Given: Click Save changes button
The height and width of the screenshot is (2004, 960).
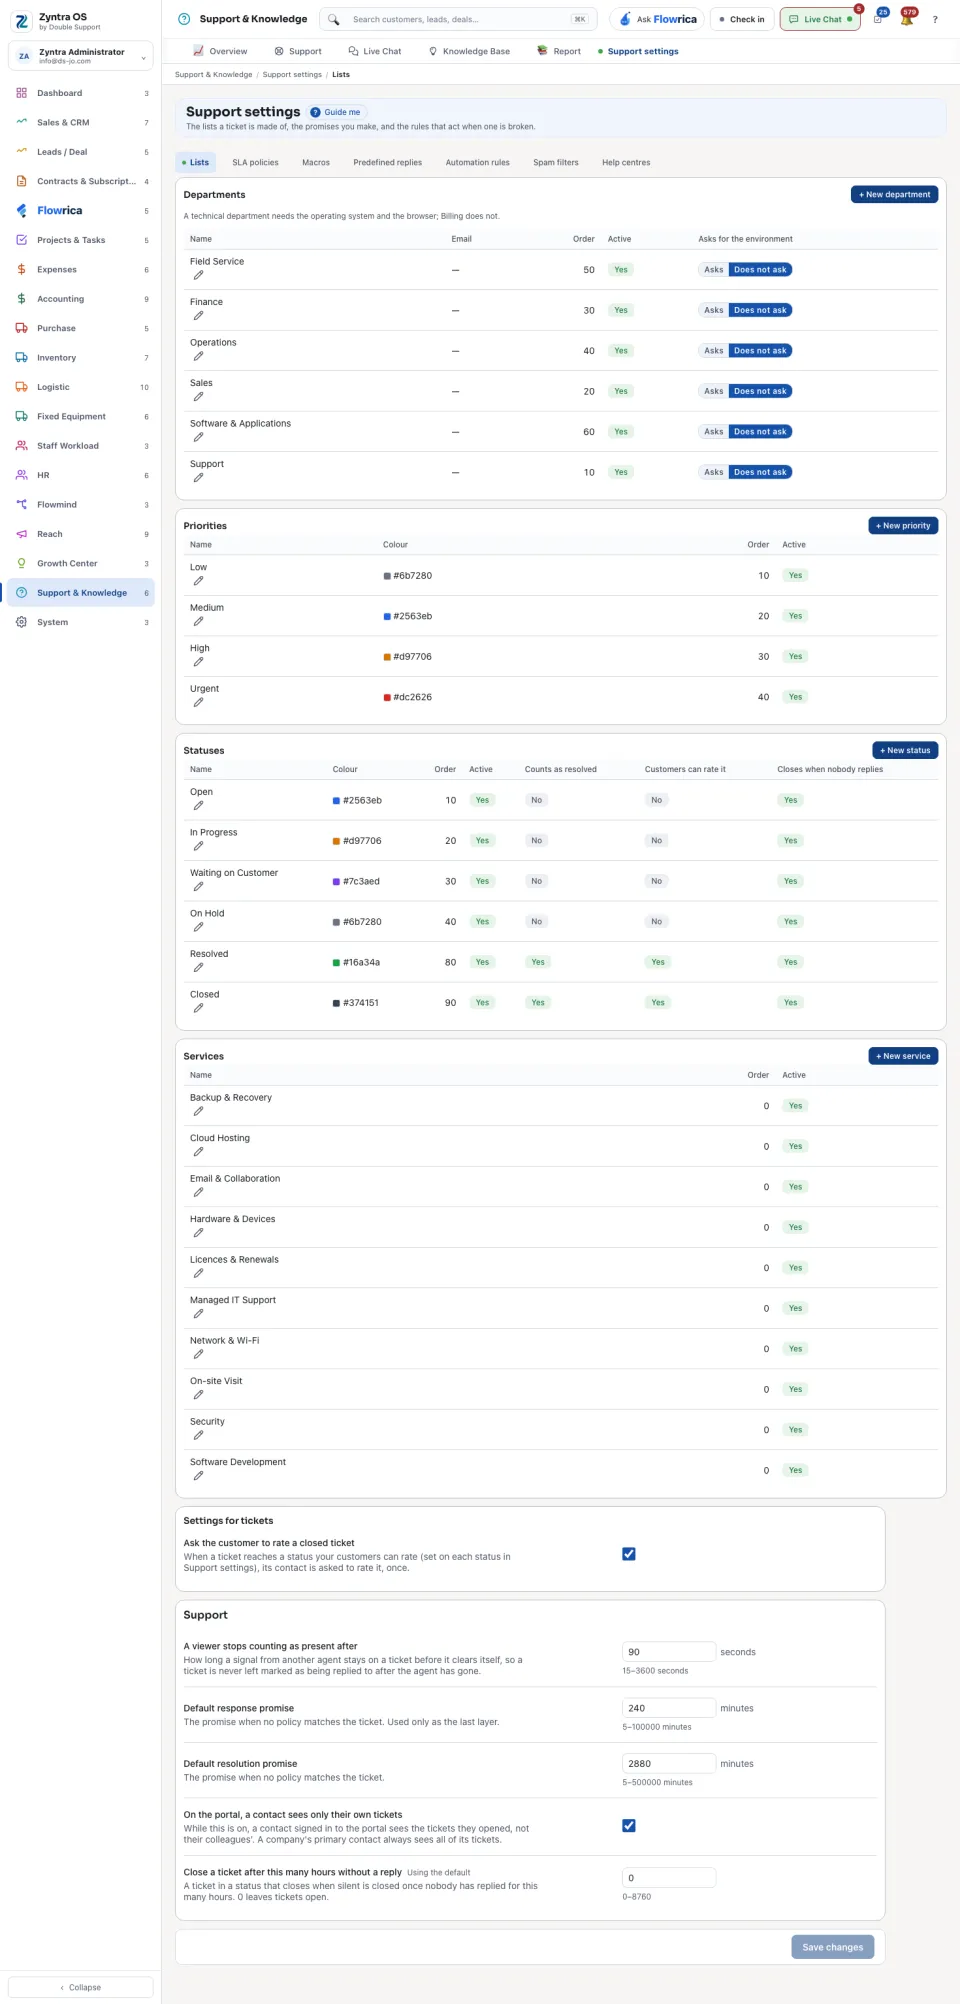Looking at the screenshot, I should tap(832, 1947).
